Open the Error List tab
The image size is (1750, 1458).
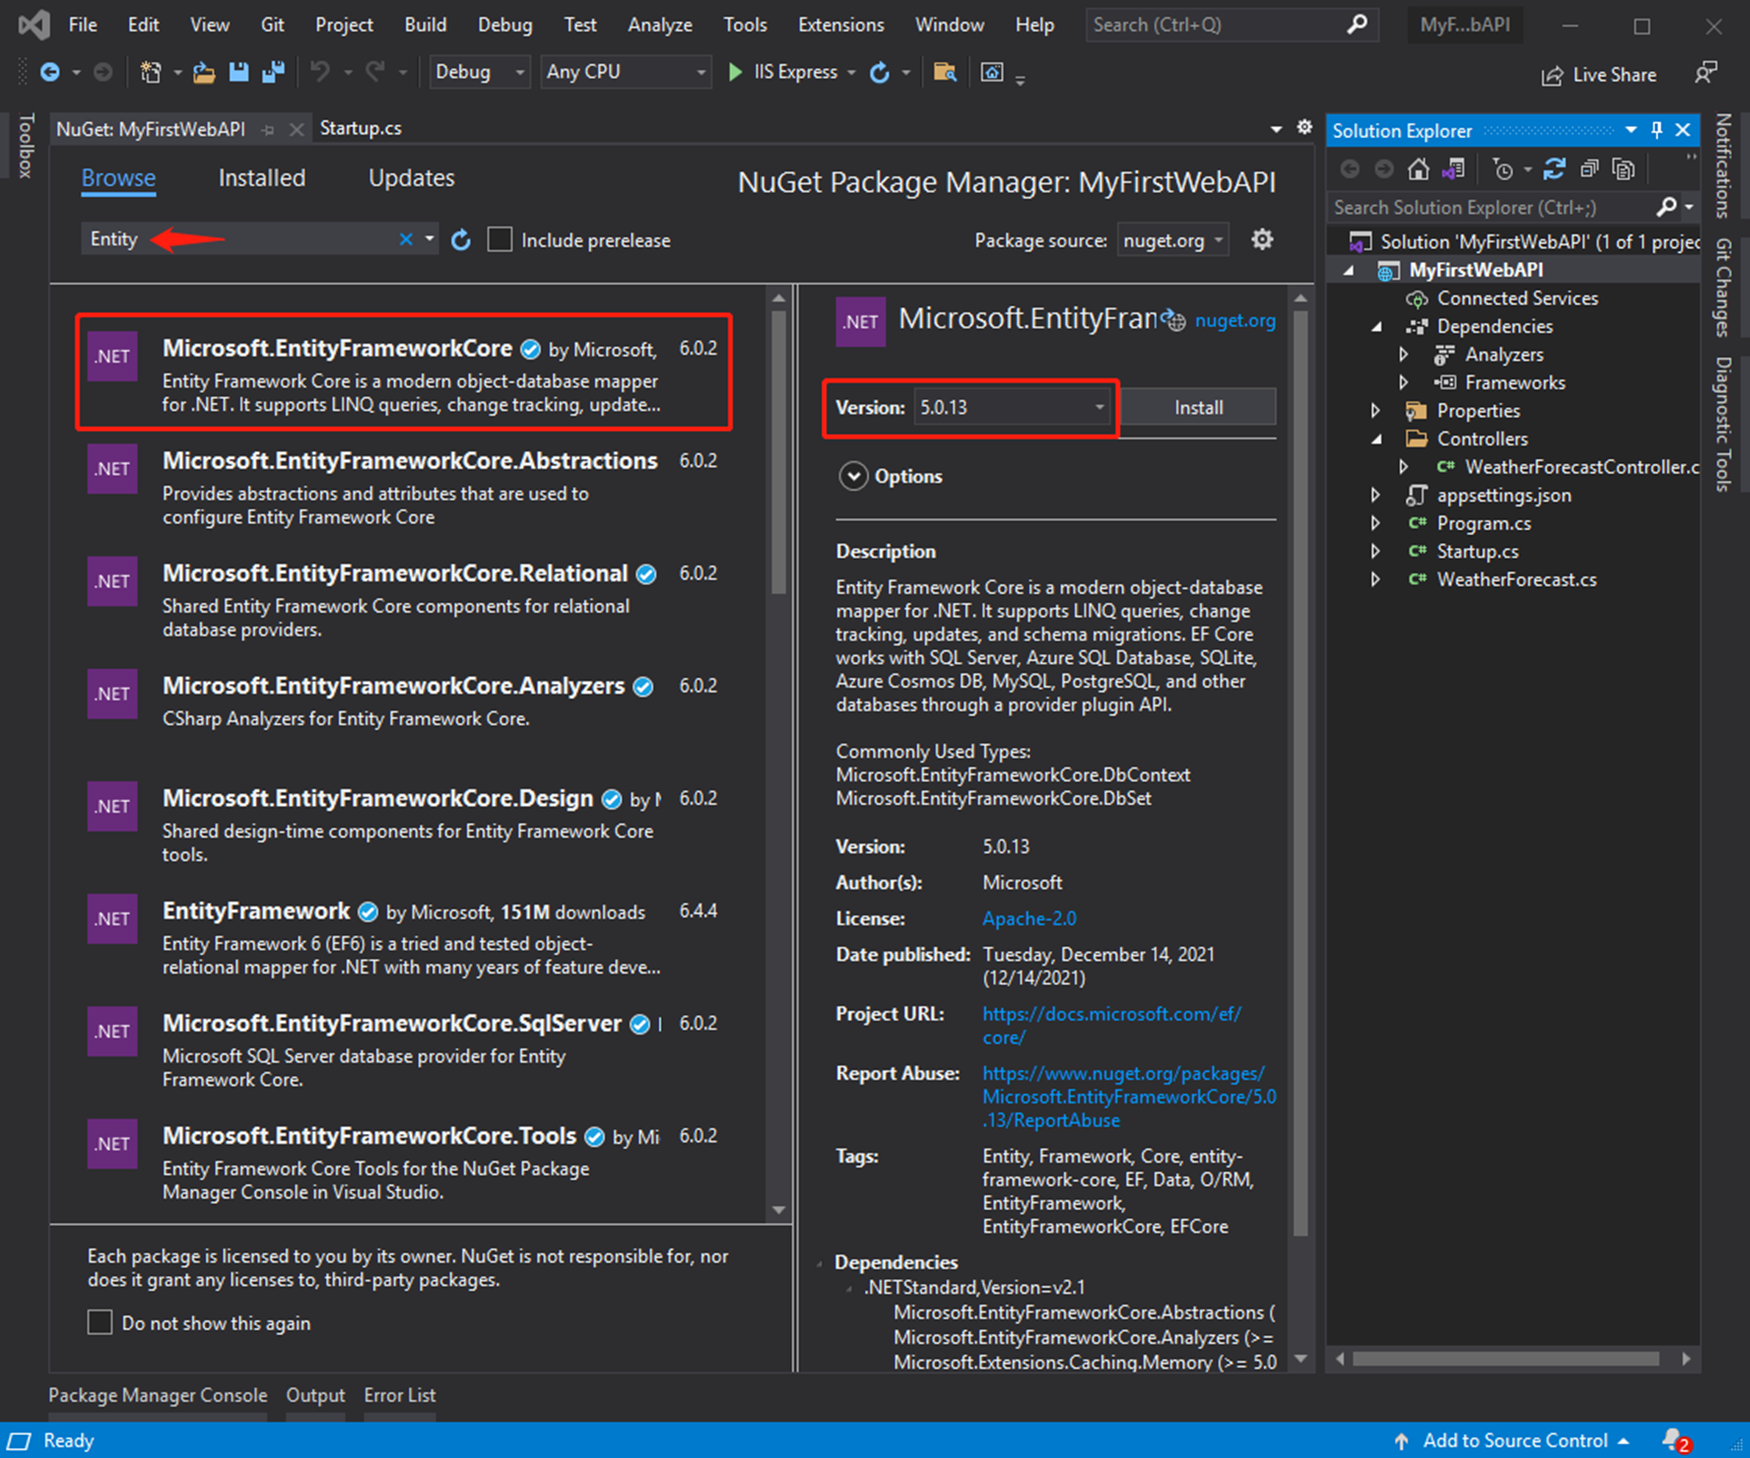400,1395
